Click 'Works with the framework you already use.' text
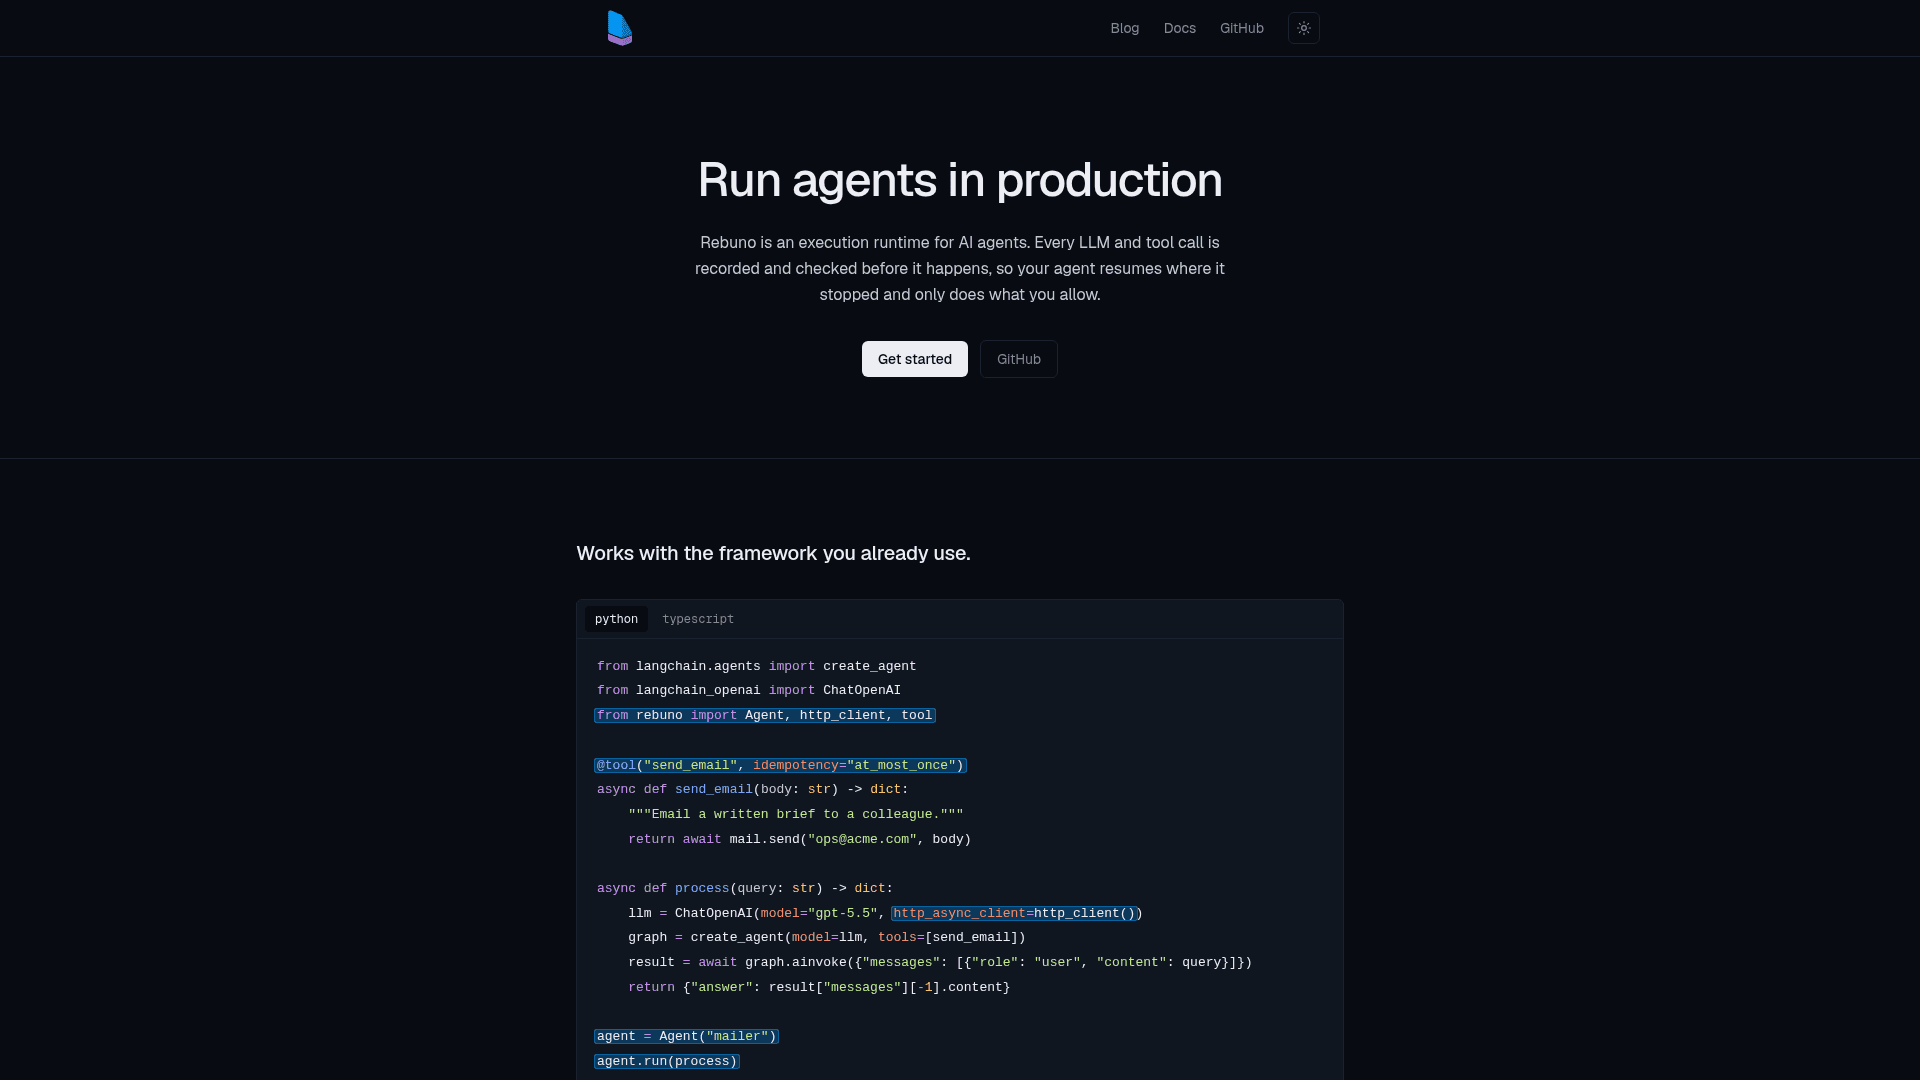This screenshot has height=1080, width=1920. pyautogui.click(x=773, y=553)
